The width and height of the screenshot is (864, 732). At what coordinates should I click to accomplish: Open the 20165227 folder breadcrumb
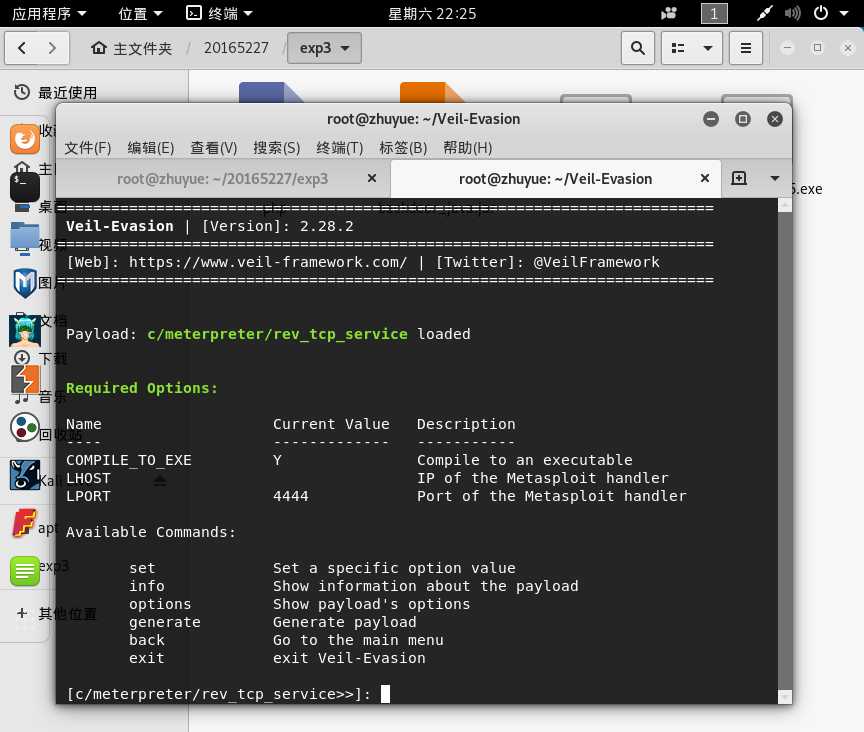coord(236,48)
